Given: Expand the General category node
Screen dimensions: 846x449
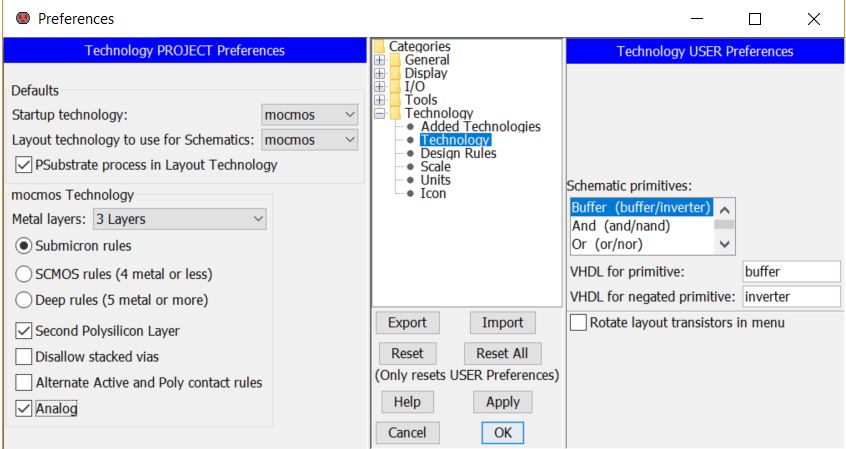Looking at the screenshot, I should pos(380,60).
